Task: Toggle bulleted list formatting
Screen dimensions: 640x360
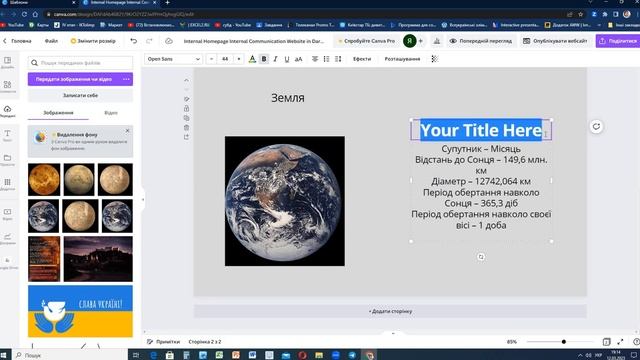Action: click(326, 59)
